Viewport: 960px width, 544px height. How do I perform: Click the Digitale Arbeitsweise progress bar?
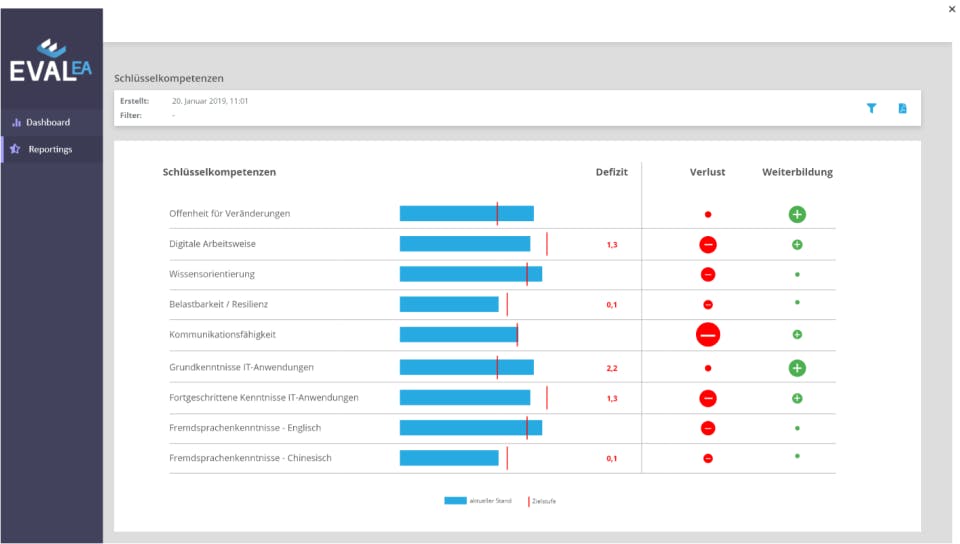click(465, 244)
